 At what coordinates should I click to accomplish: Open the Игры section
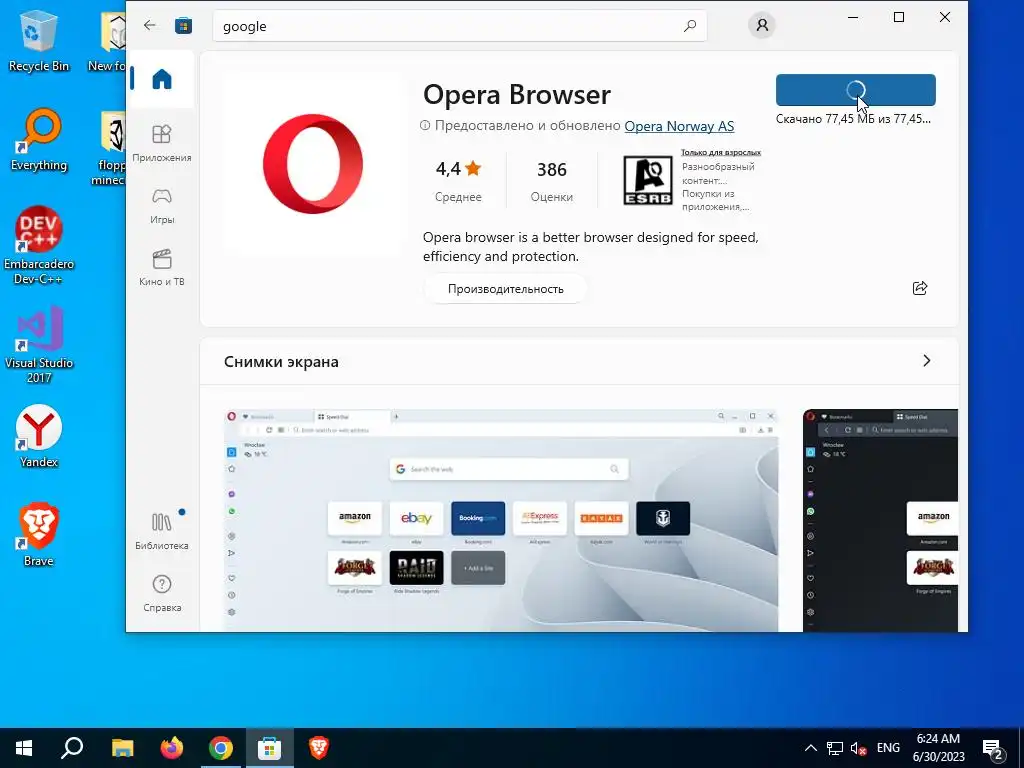(x=162, y=206)
